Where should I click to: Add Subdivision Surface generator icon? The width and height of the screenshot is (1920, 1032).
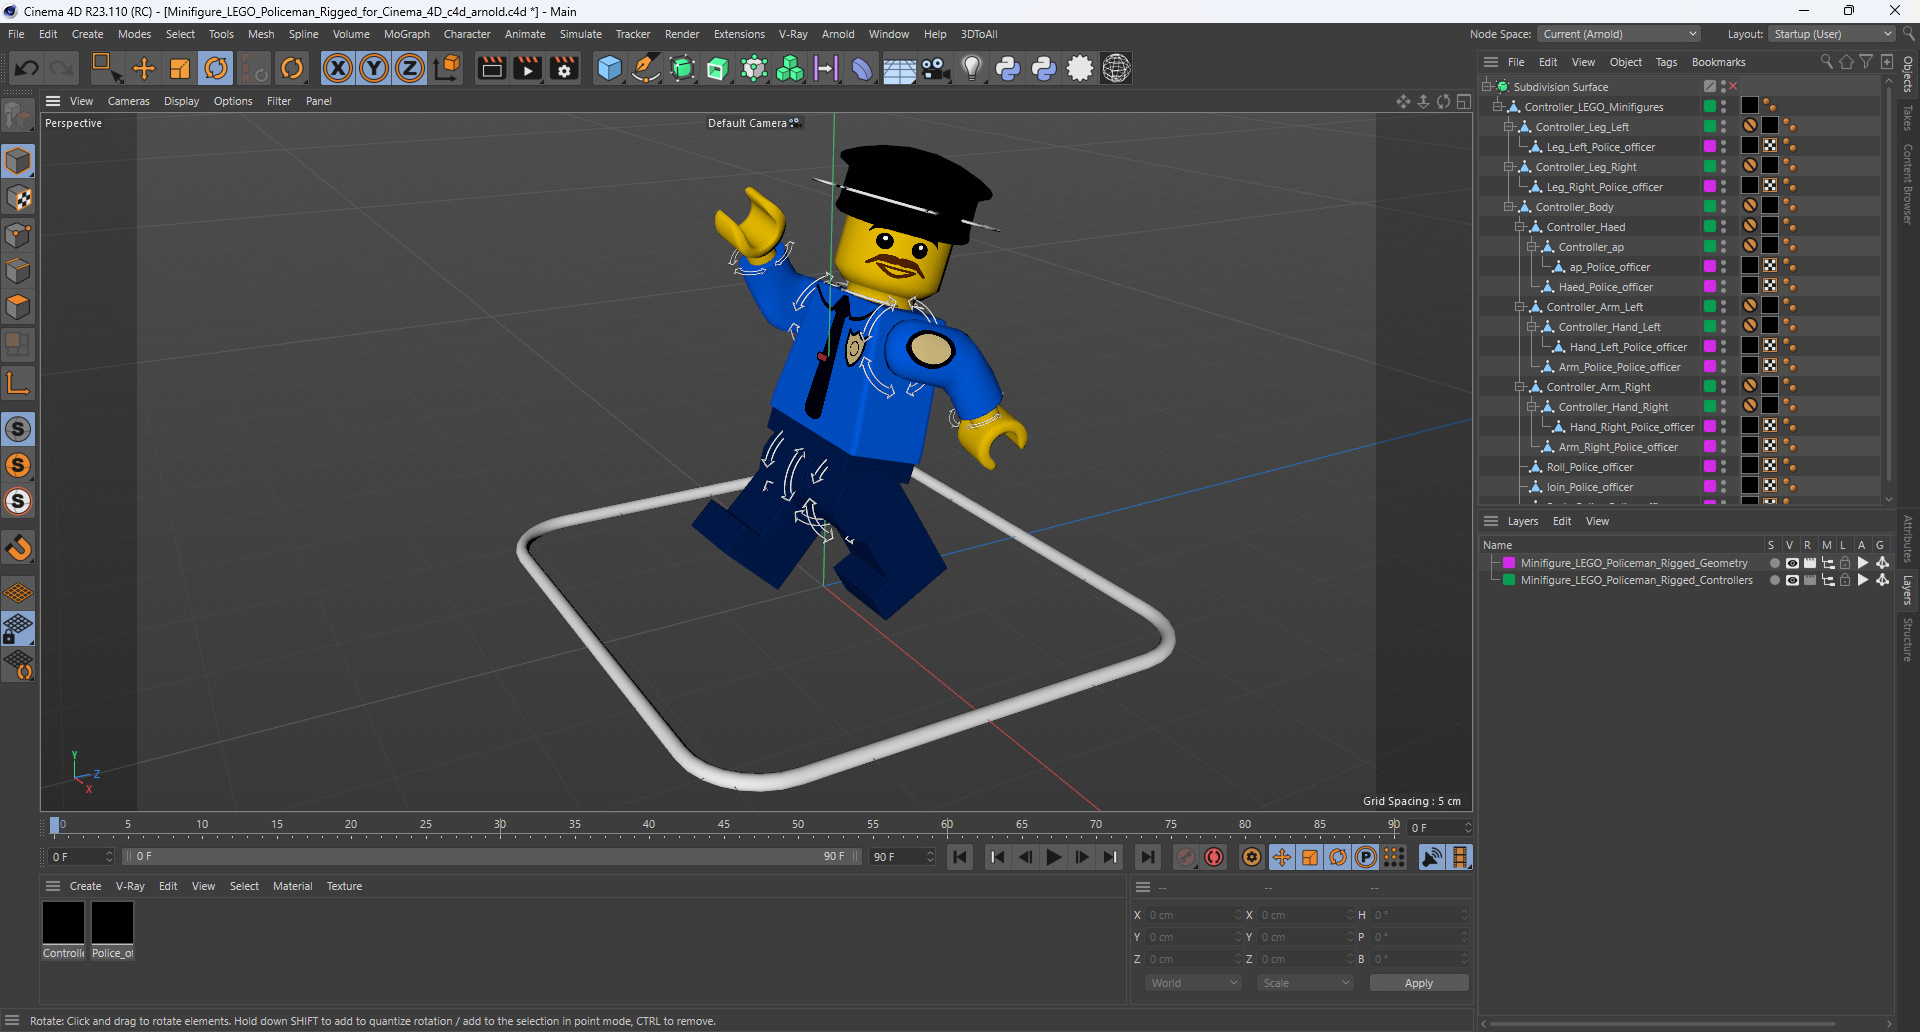(682, 68)
